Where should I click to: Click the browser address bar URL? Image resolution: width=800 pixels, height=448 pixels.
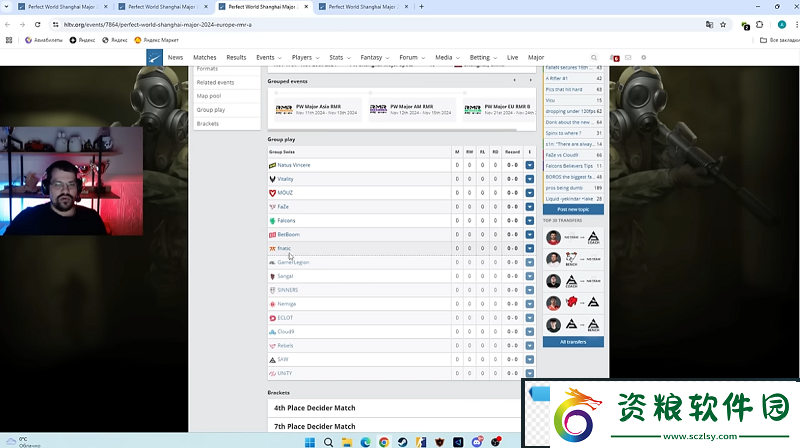[x=157, y=24]
